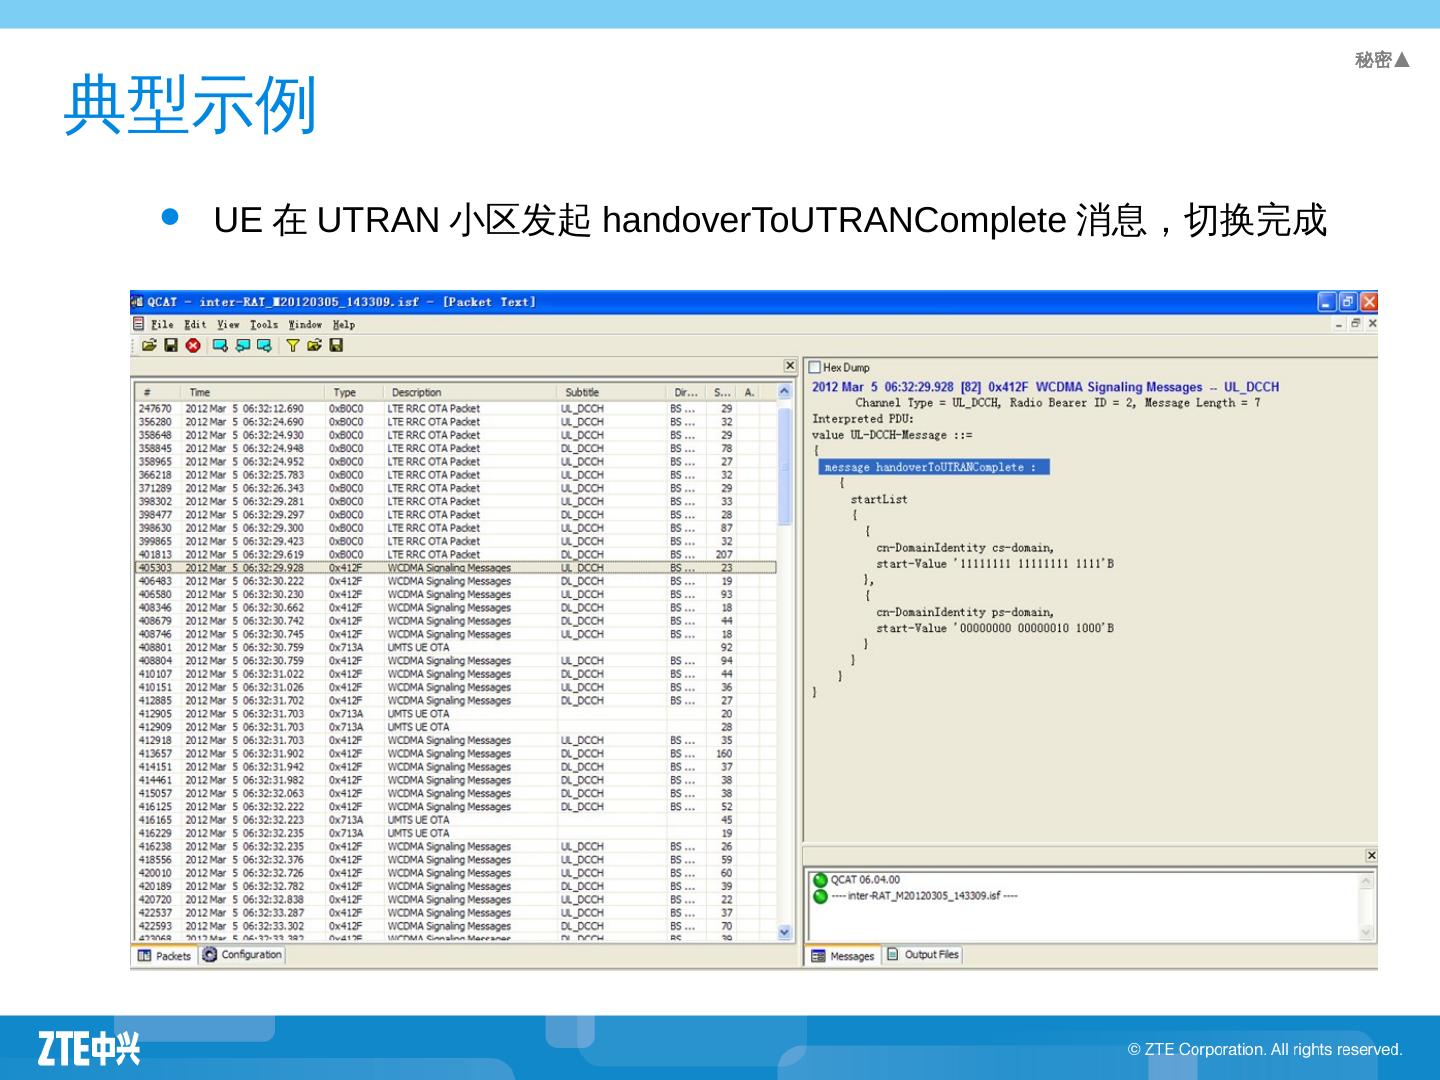Click the inter-RAT_M20120305_143309.isf message entry
This screenshot has height=1080, width=1440.
coord(925,896)
